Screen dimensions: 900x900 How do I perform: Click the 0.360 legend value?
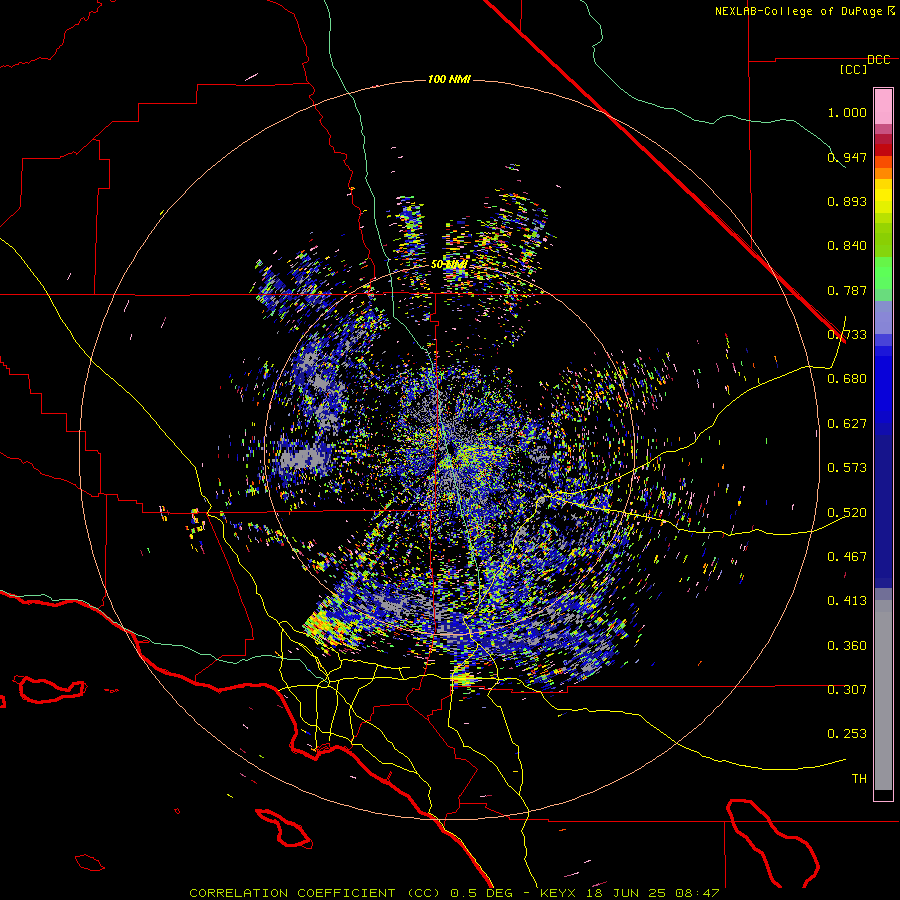[847, 646]
